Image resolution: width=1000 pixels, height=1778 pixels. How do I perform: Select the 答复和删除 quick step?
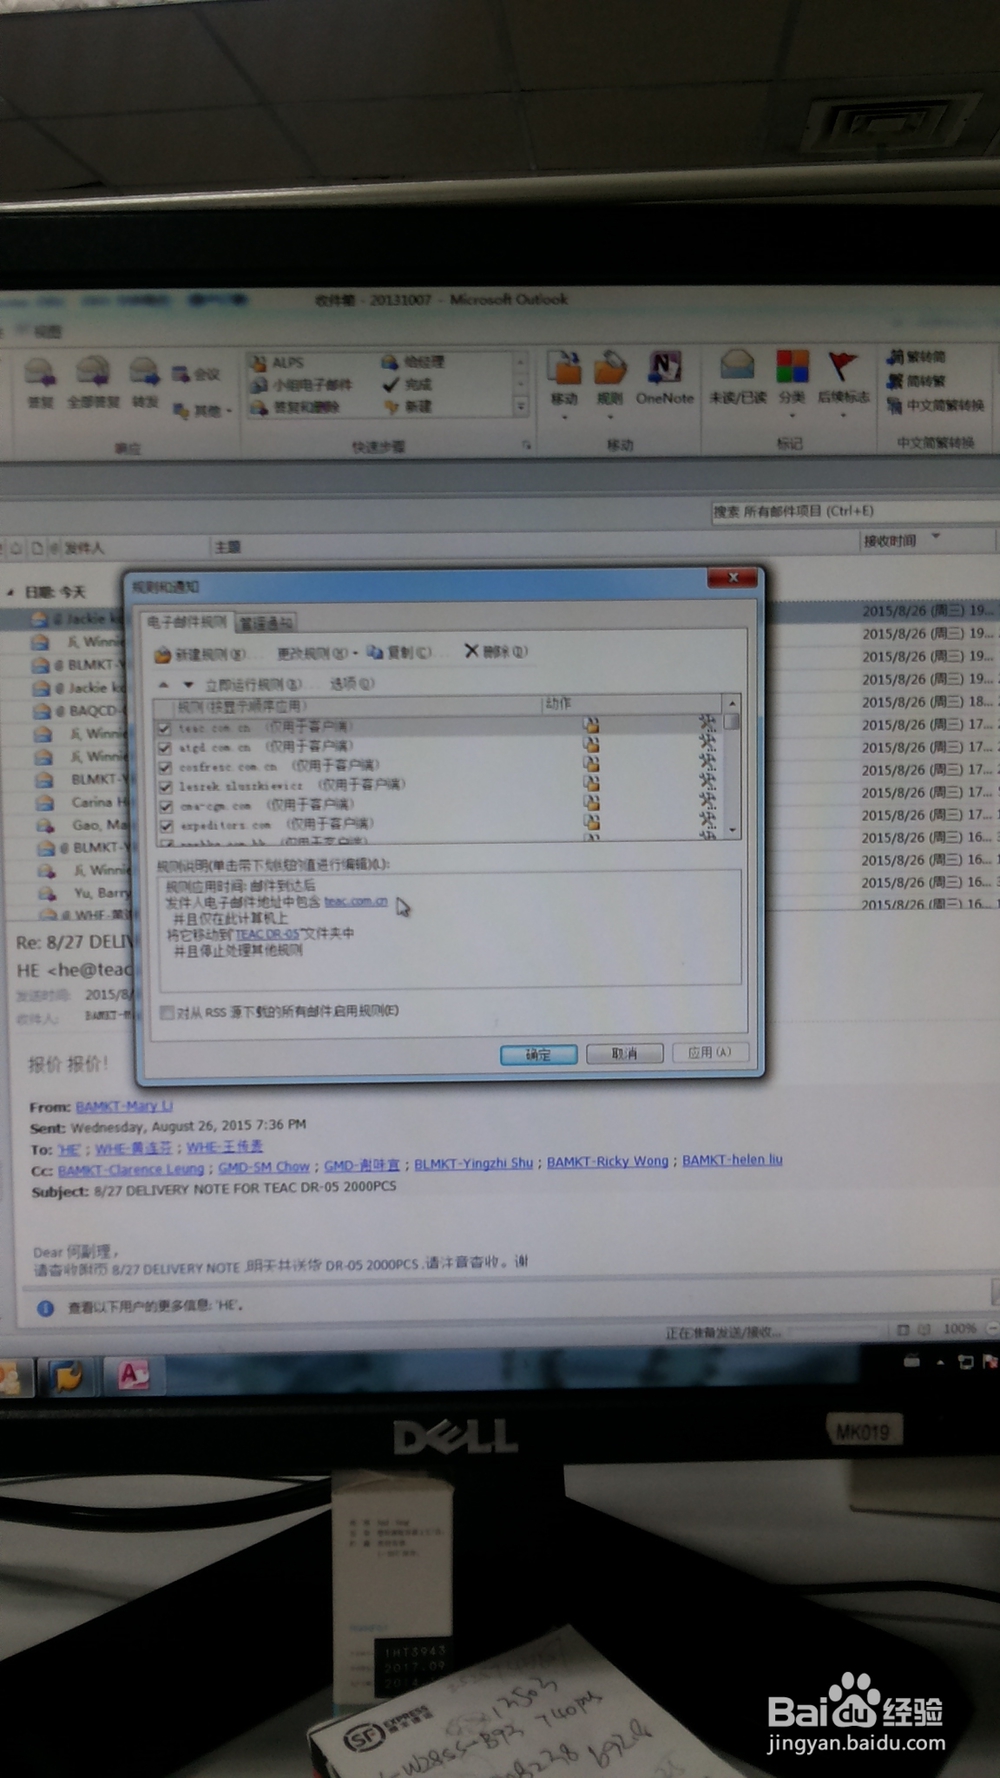tap(296, 407)
